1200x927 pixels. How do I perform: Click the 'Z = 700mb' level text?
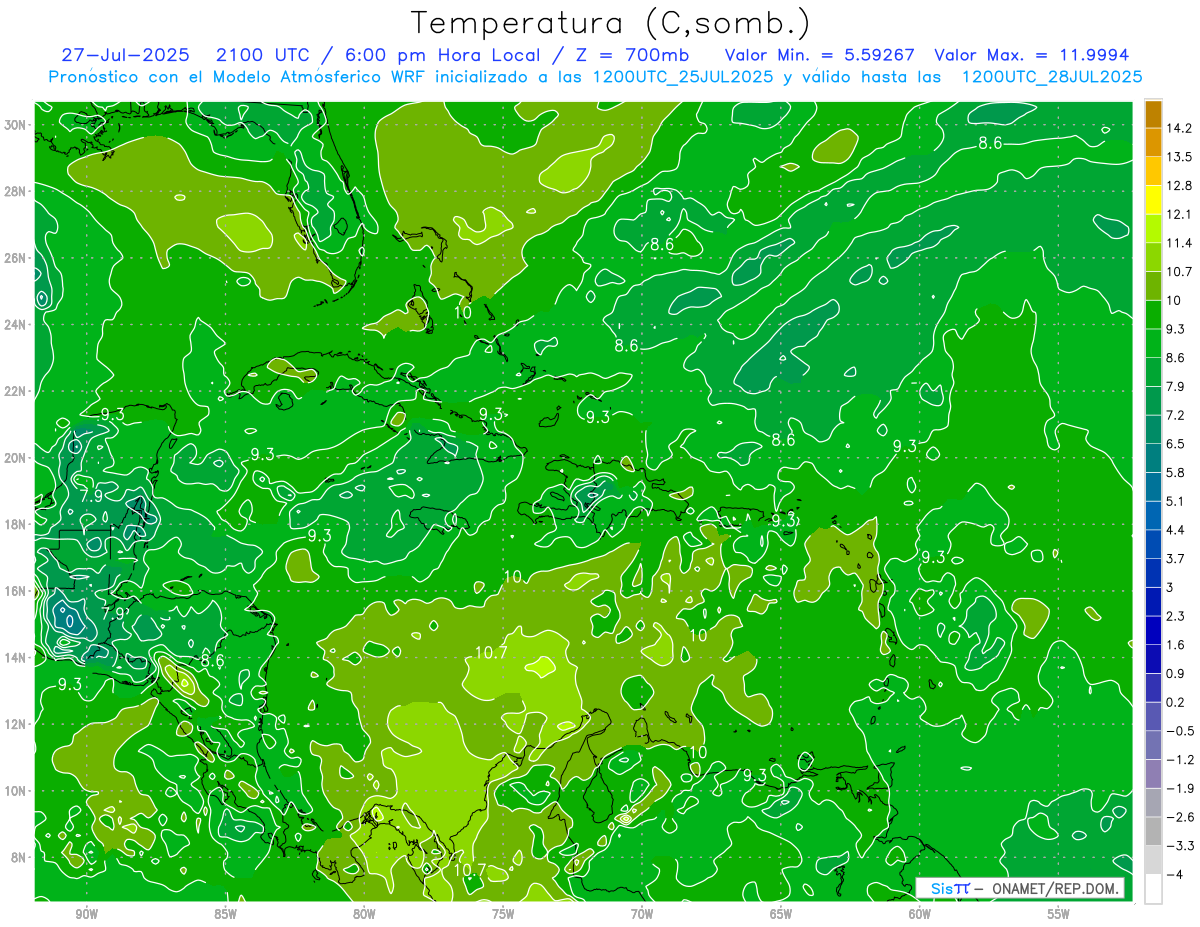point(632,55)
